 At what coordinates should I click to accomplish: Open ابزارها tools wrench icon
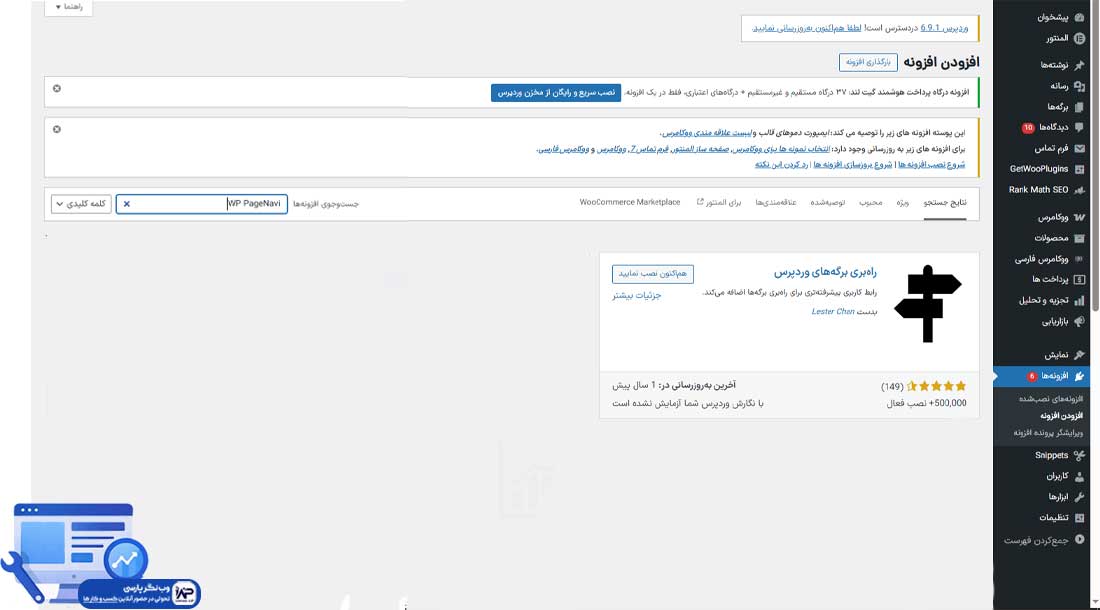1079,496
